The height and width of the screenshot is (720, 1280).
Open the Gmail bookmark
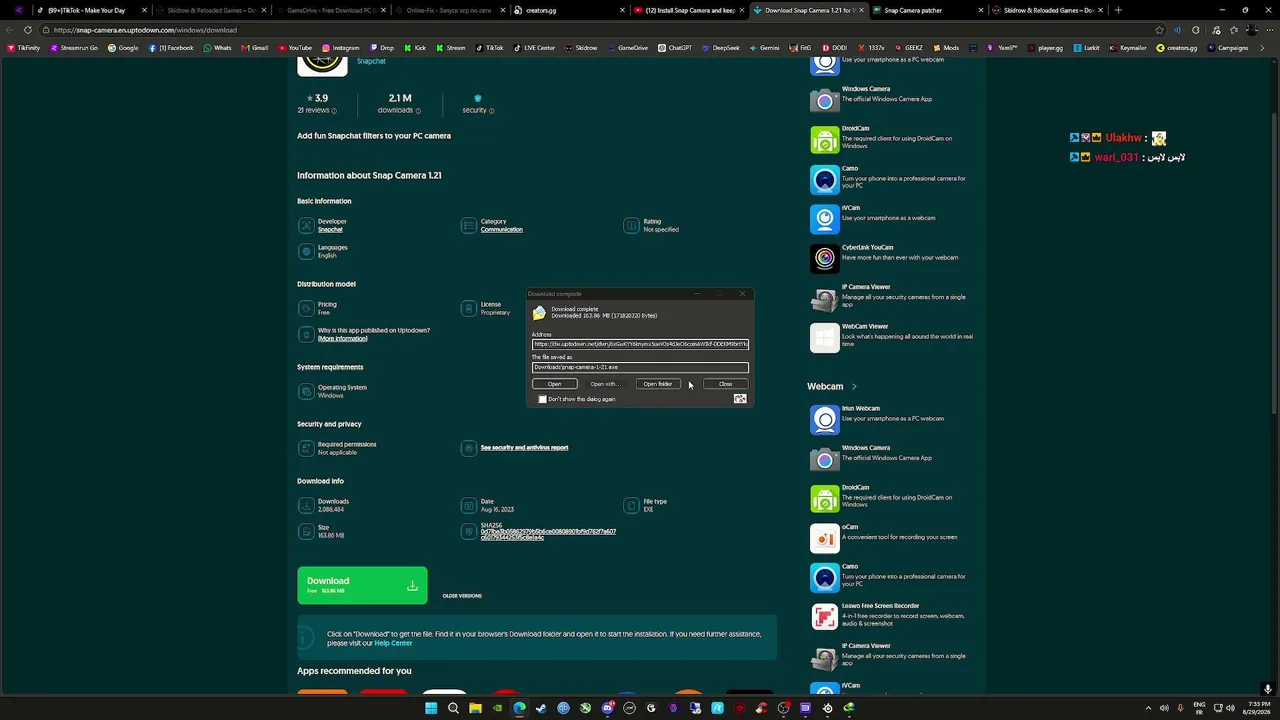pos(254,48)
